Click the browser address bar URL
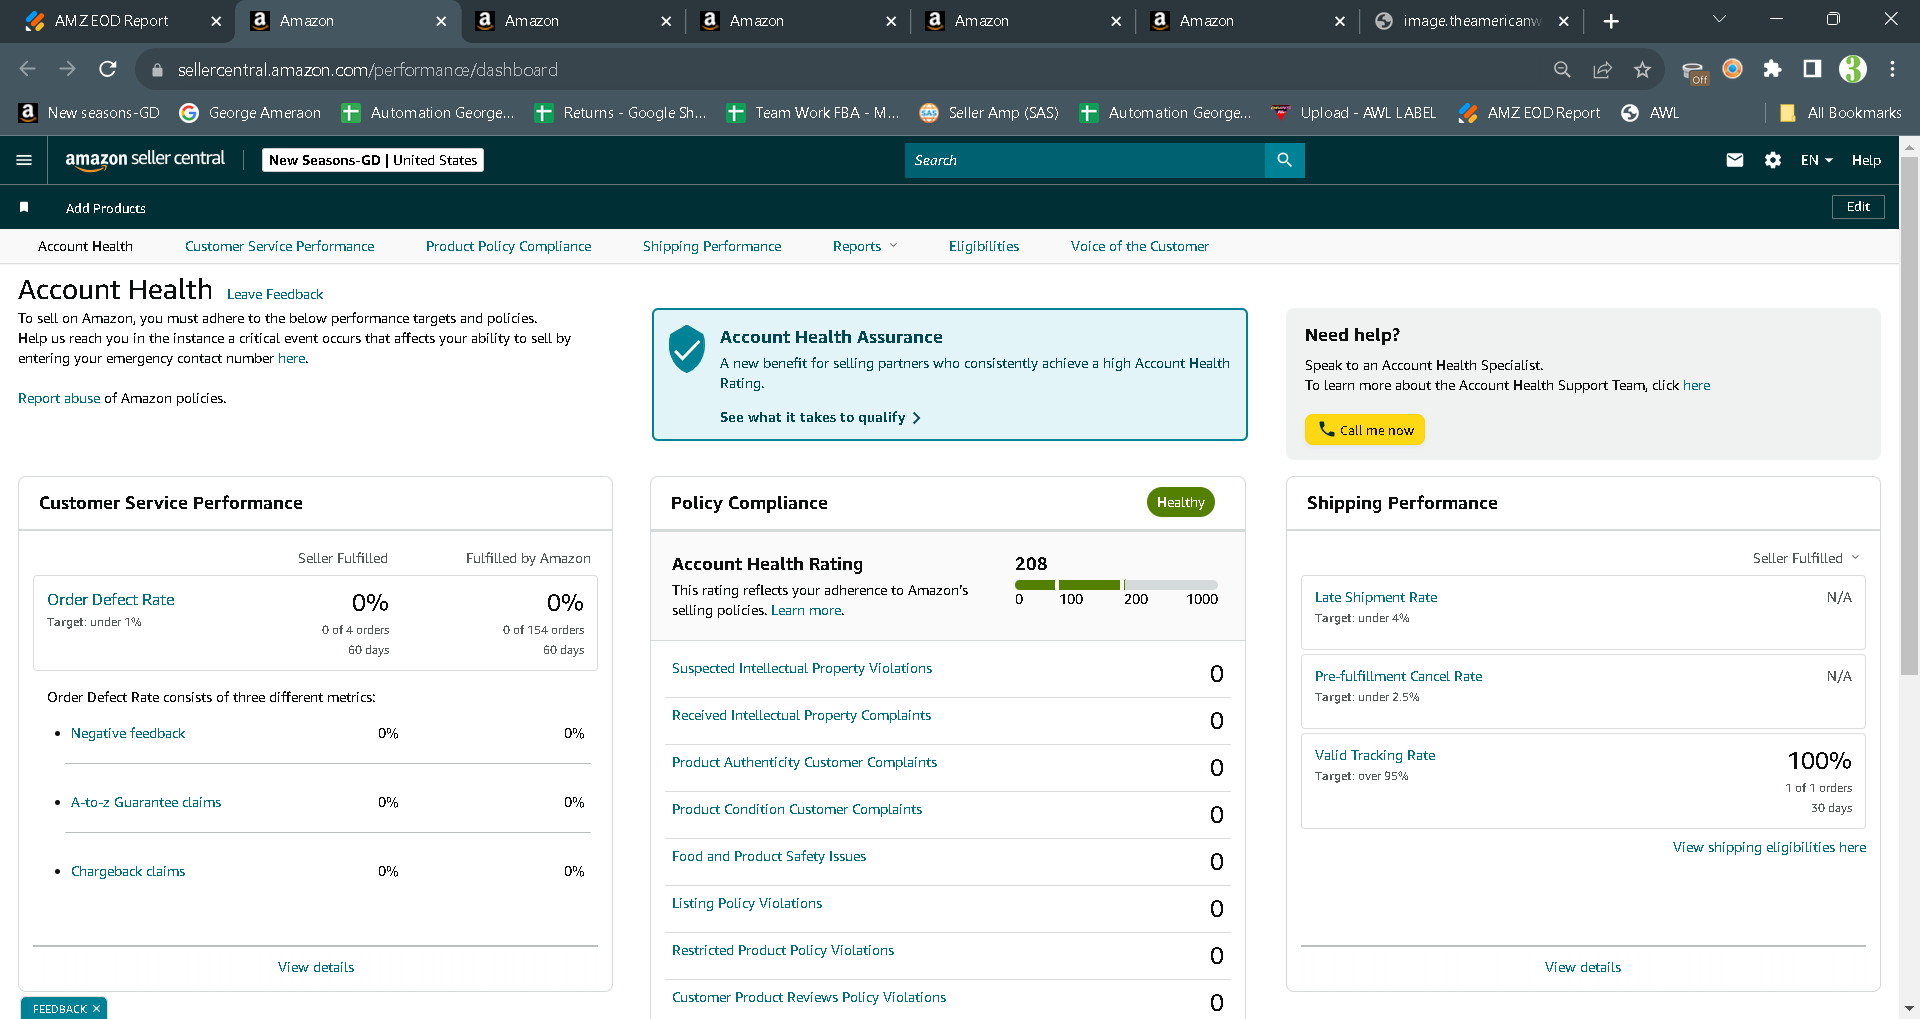The height and width of the screenshot is (1019, 1920). 368,70
